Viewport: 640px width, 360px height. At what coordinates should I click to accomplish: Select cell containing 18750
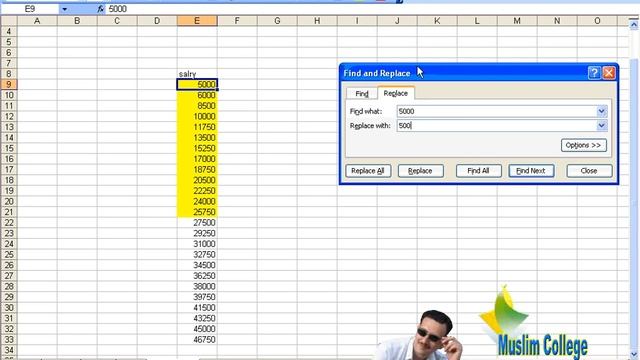[197, 169]
